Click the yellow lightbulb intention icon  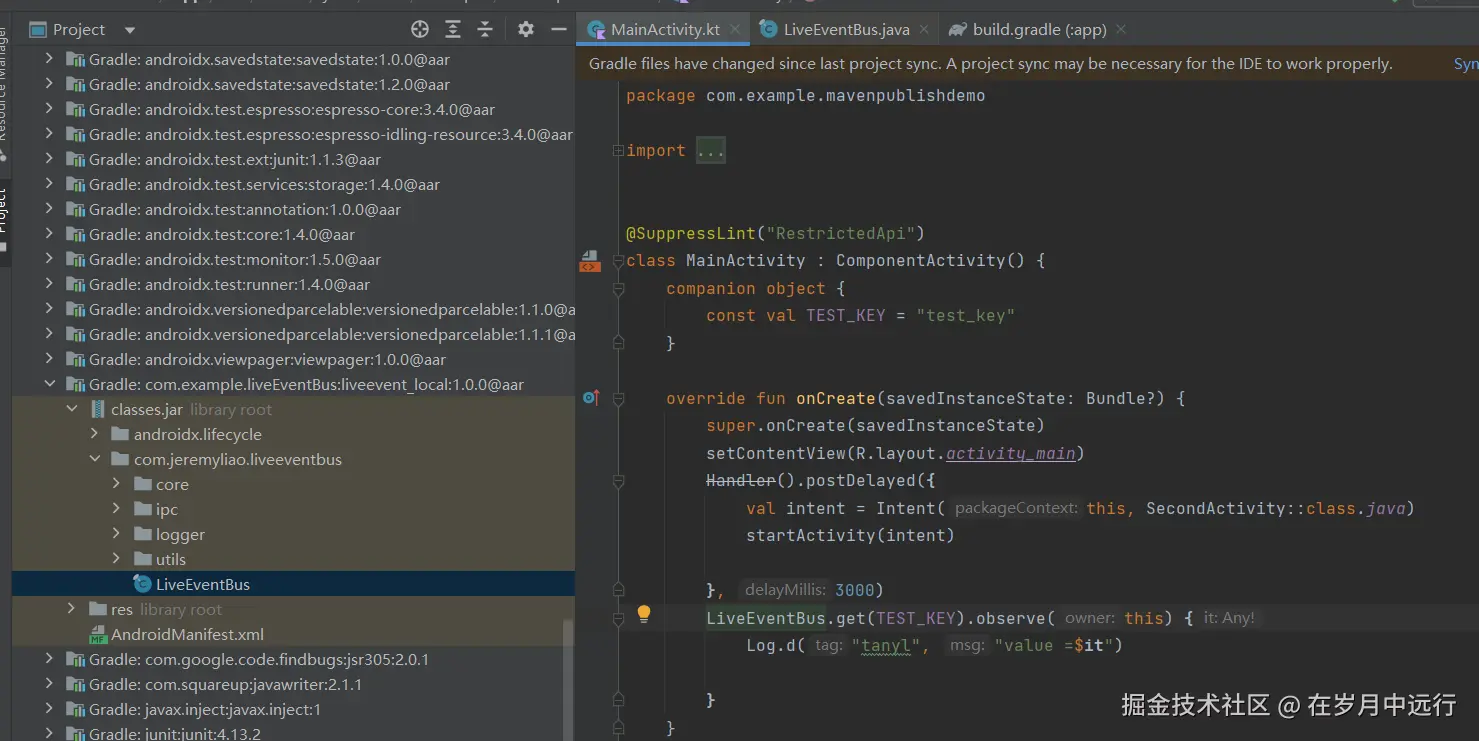click(x=644, y=614)
